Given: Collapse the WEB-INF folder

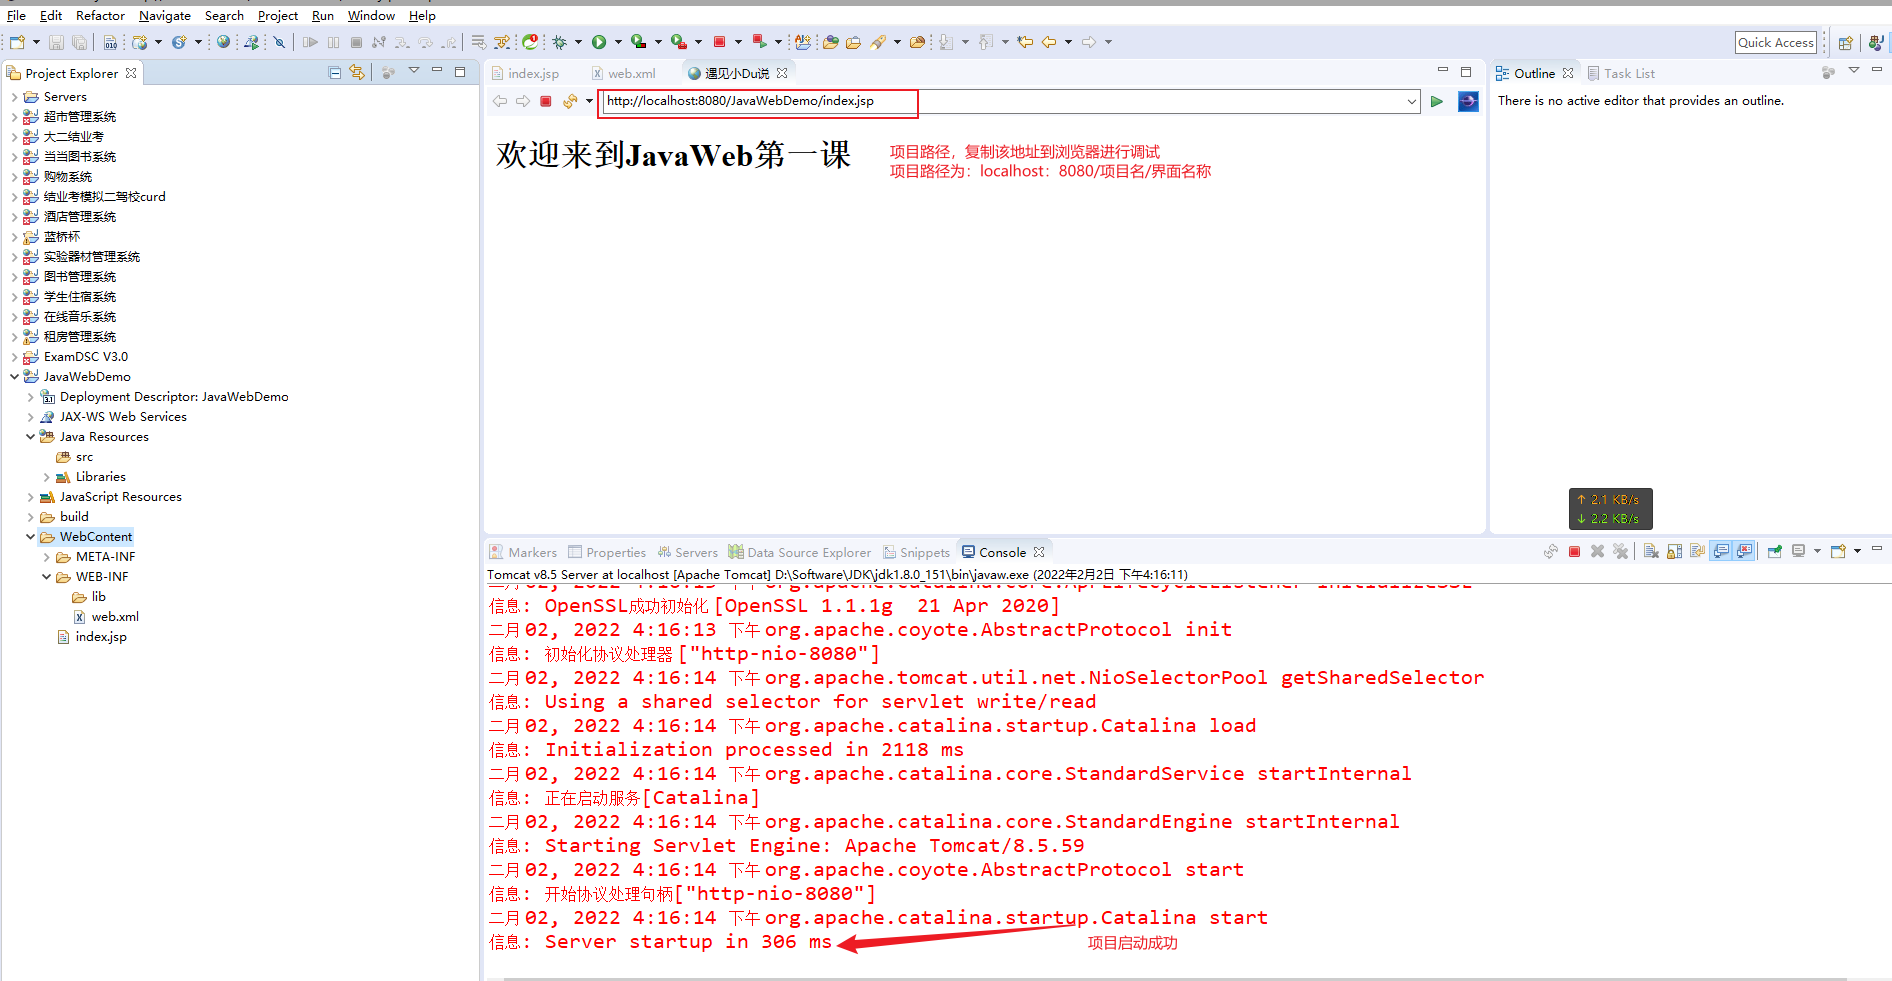Looking at the screenshot, I should tap(46, 577).
